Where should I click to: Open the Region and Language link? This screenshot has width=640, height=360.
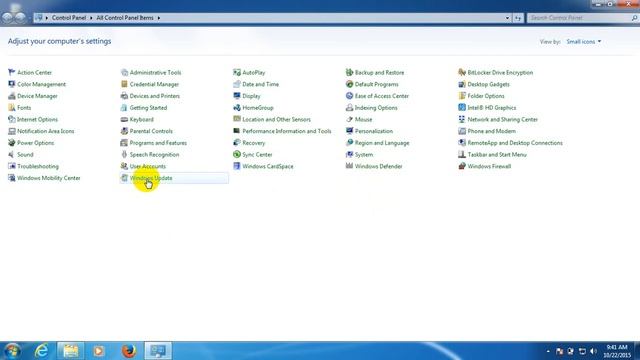pyautogui.click(x=382, y=143)
